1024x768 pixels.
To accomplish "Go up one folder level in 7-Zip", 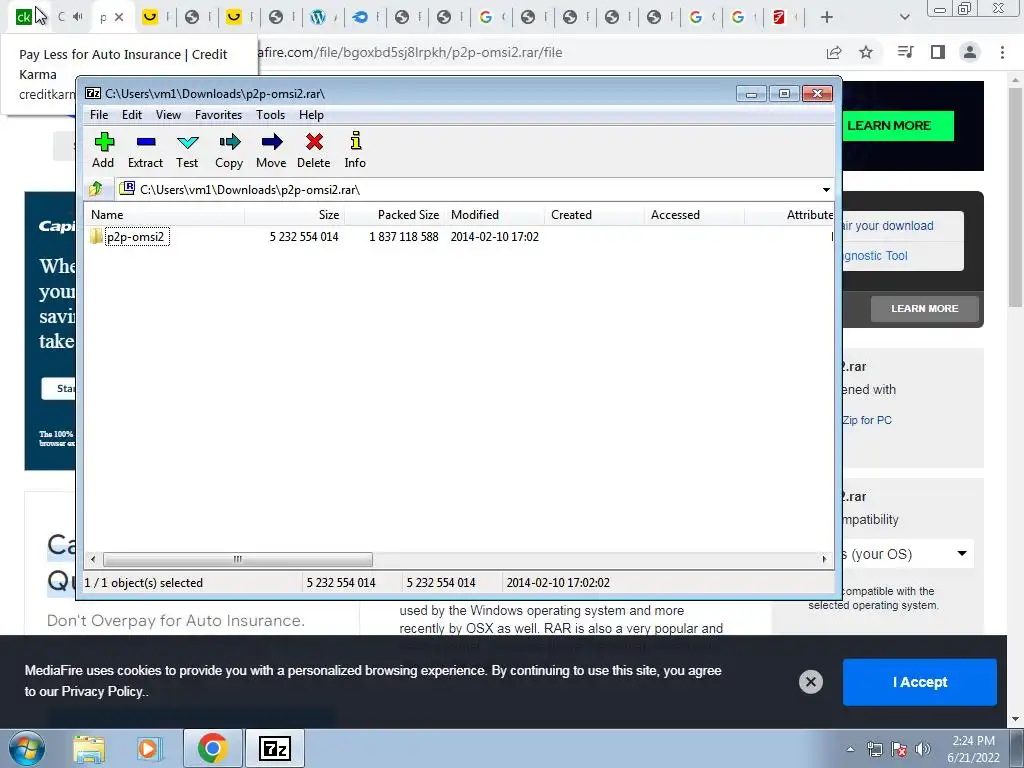I will pos(96,189).
